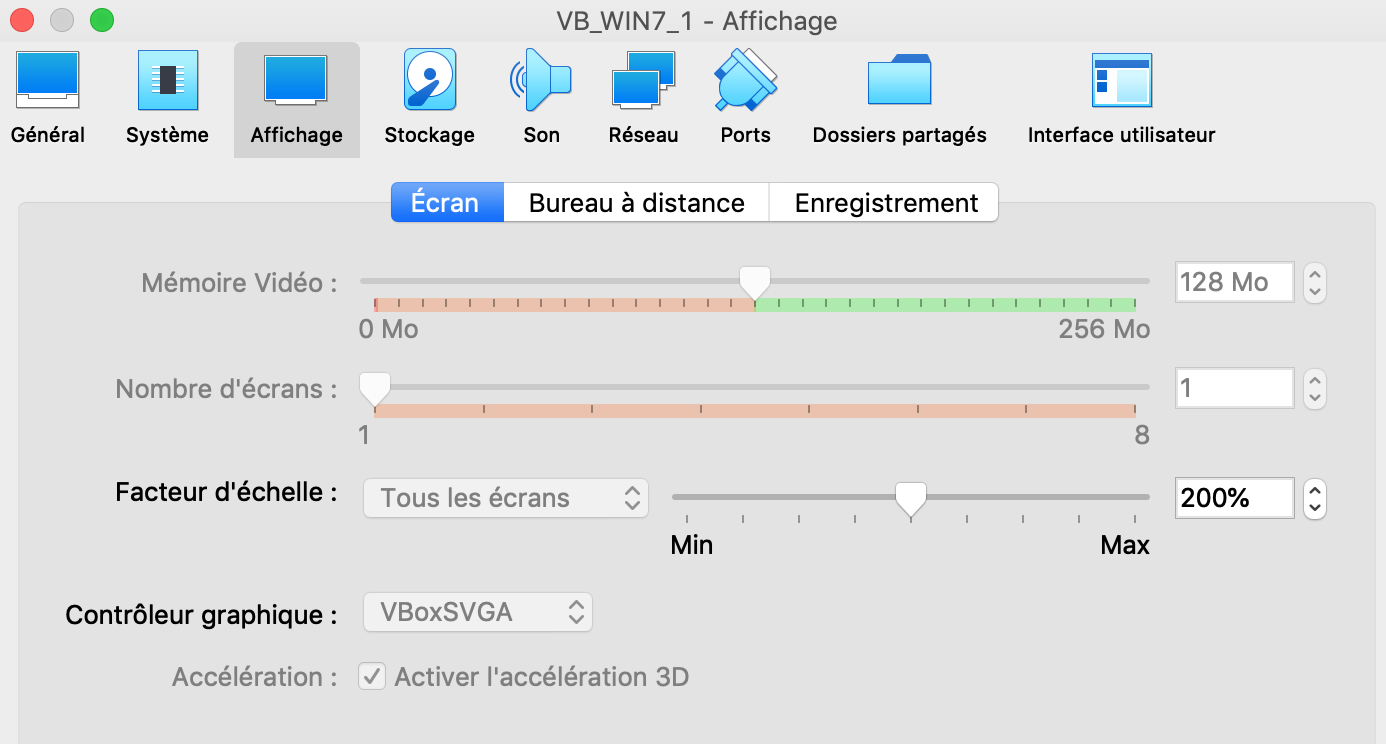Click the Facteur d'échelle slider handle
Viewport: 1386px width, 744px height.
[x=910, y=499]
